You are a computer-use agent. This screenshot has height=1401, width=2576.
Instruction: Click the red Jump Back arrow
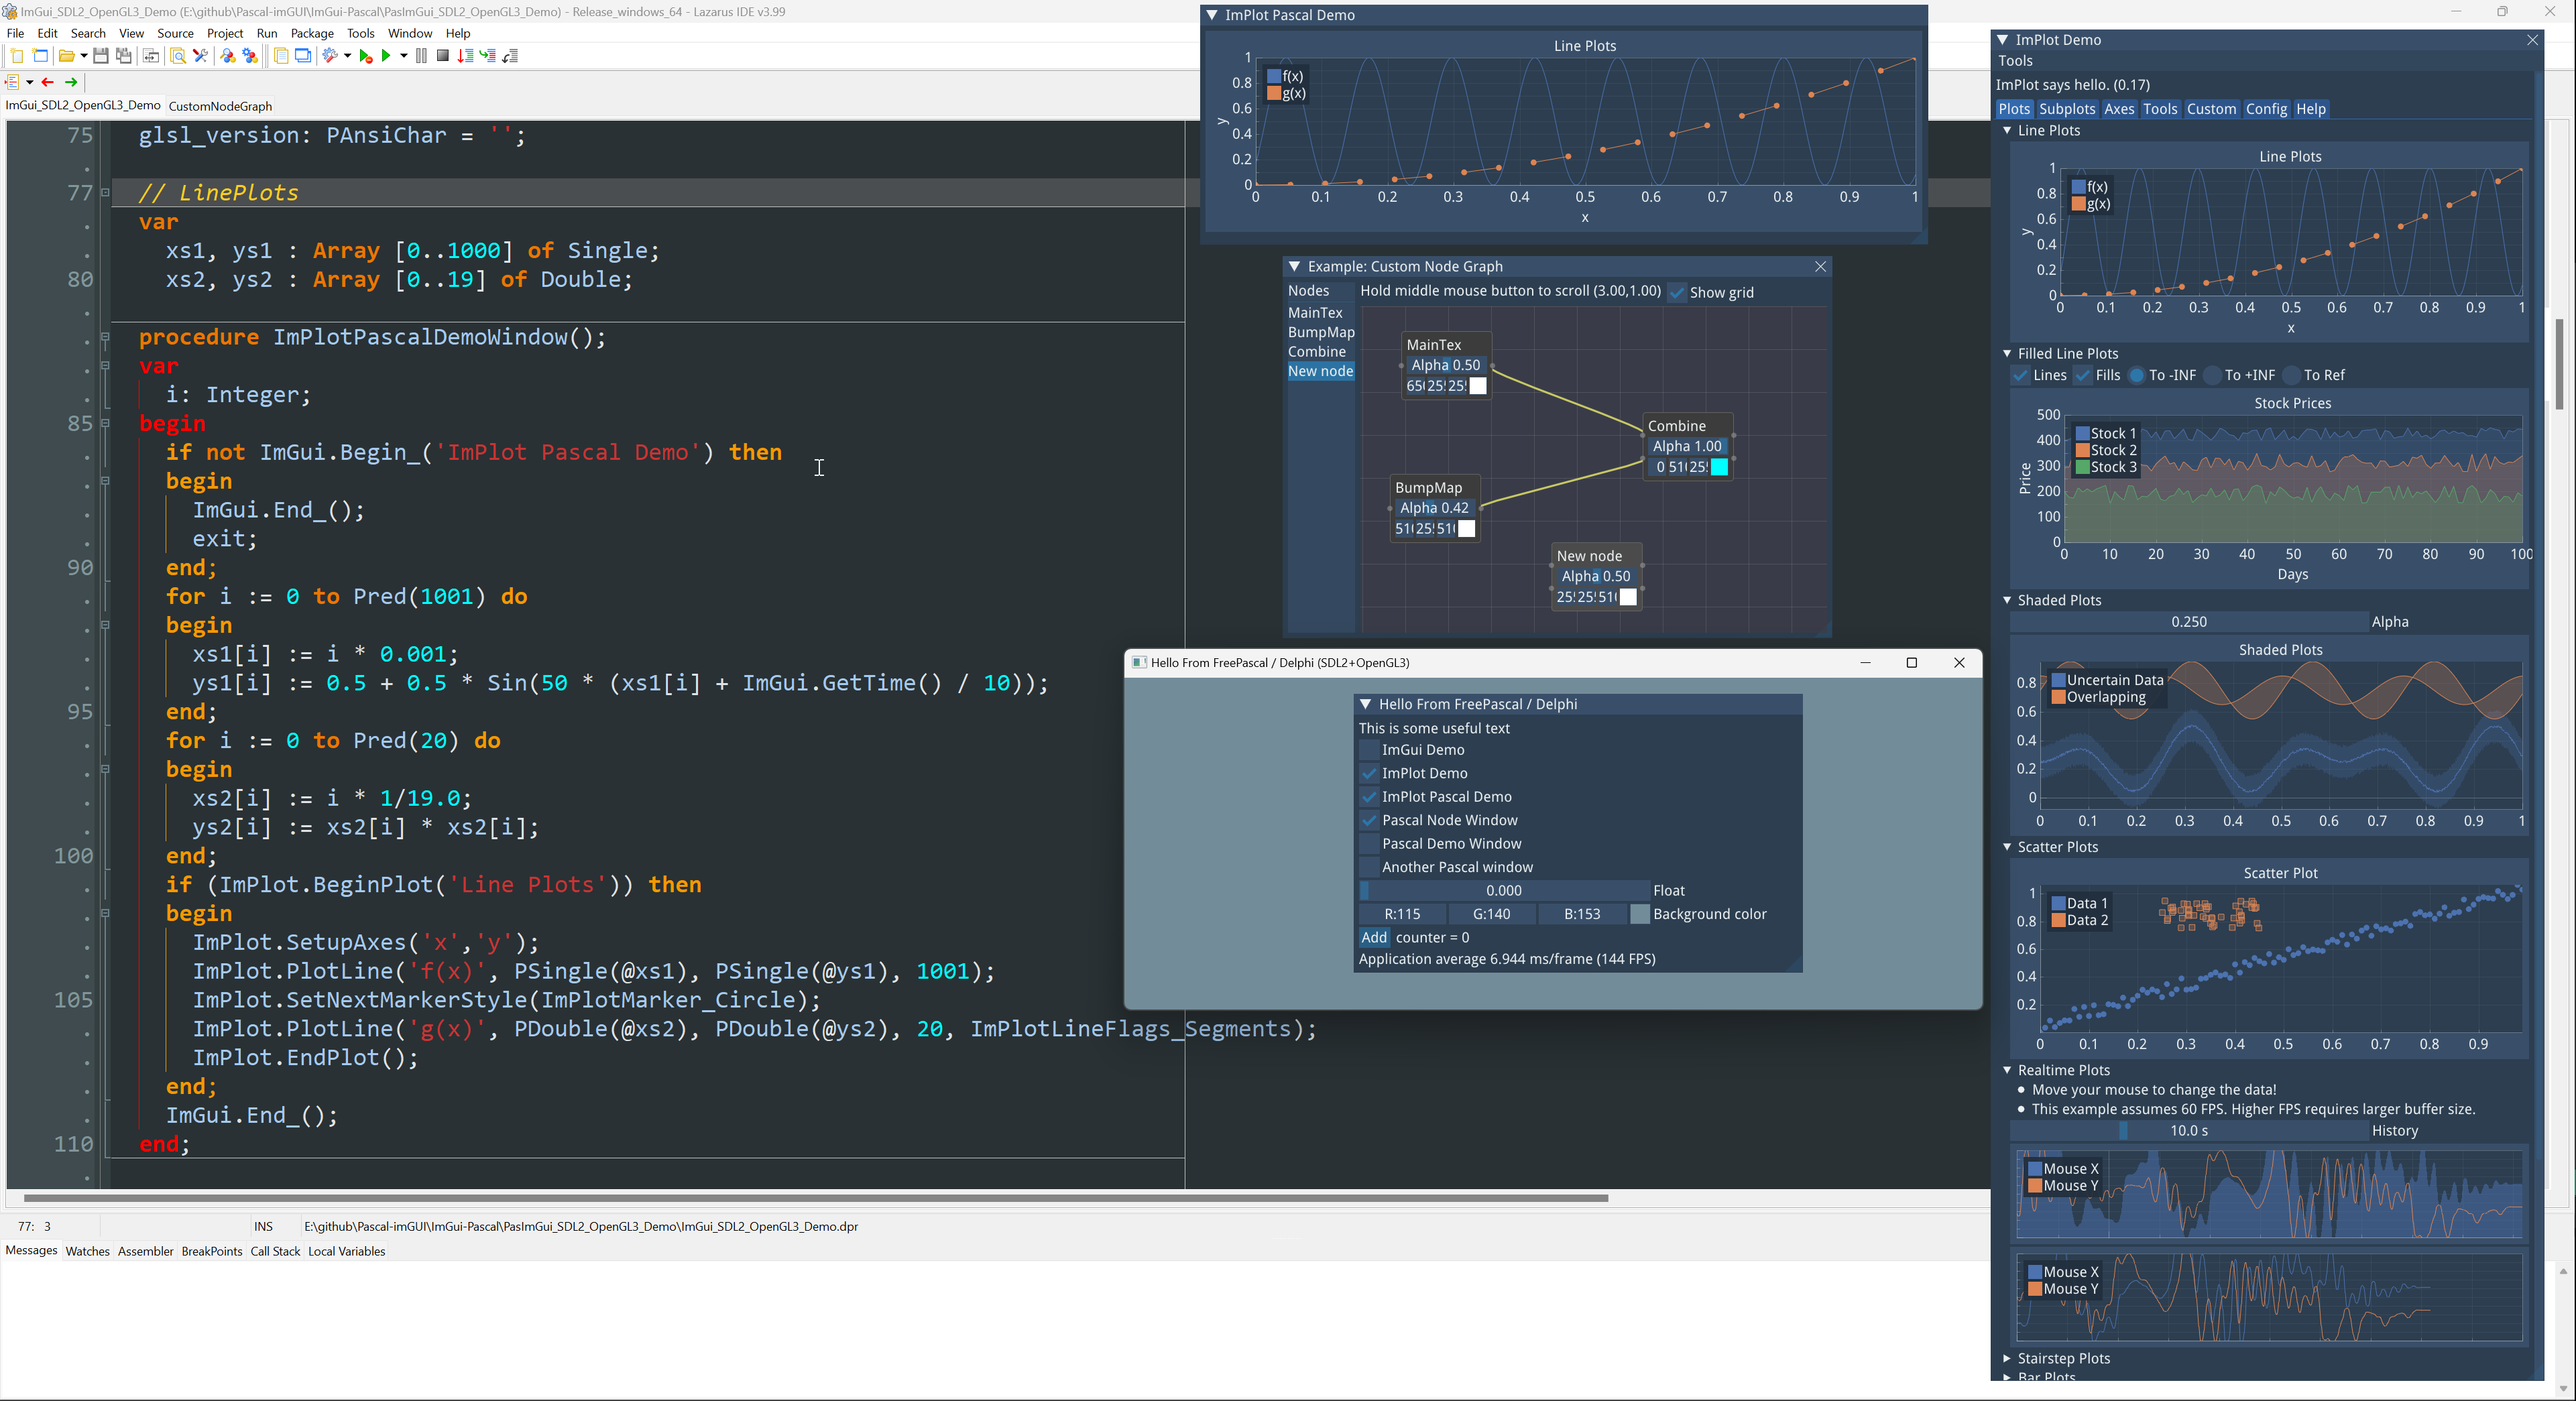[x=47, y=82]
